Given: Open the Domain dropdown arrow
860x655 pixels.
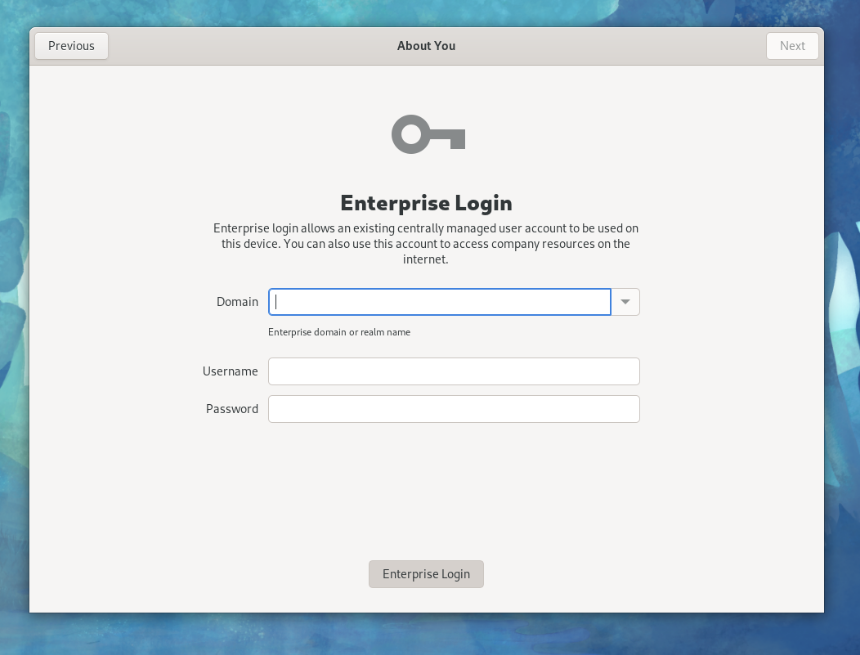Looking at the screenshot, I should click(x=625, y=302).
